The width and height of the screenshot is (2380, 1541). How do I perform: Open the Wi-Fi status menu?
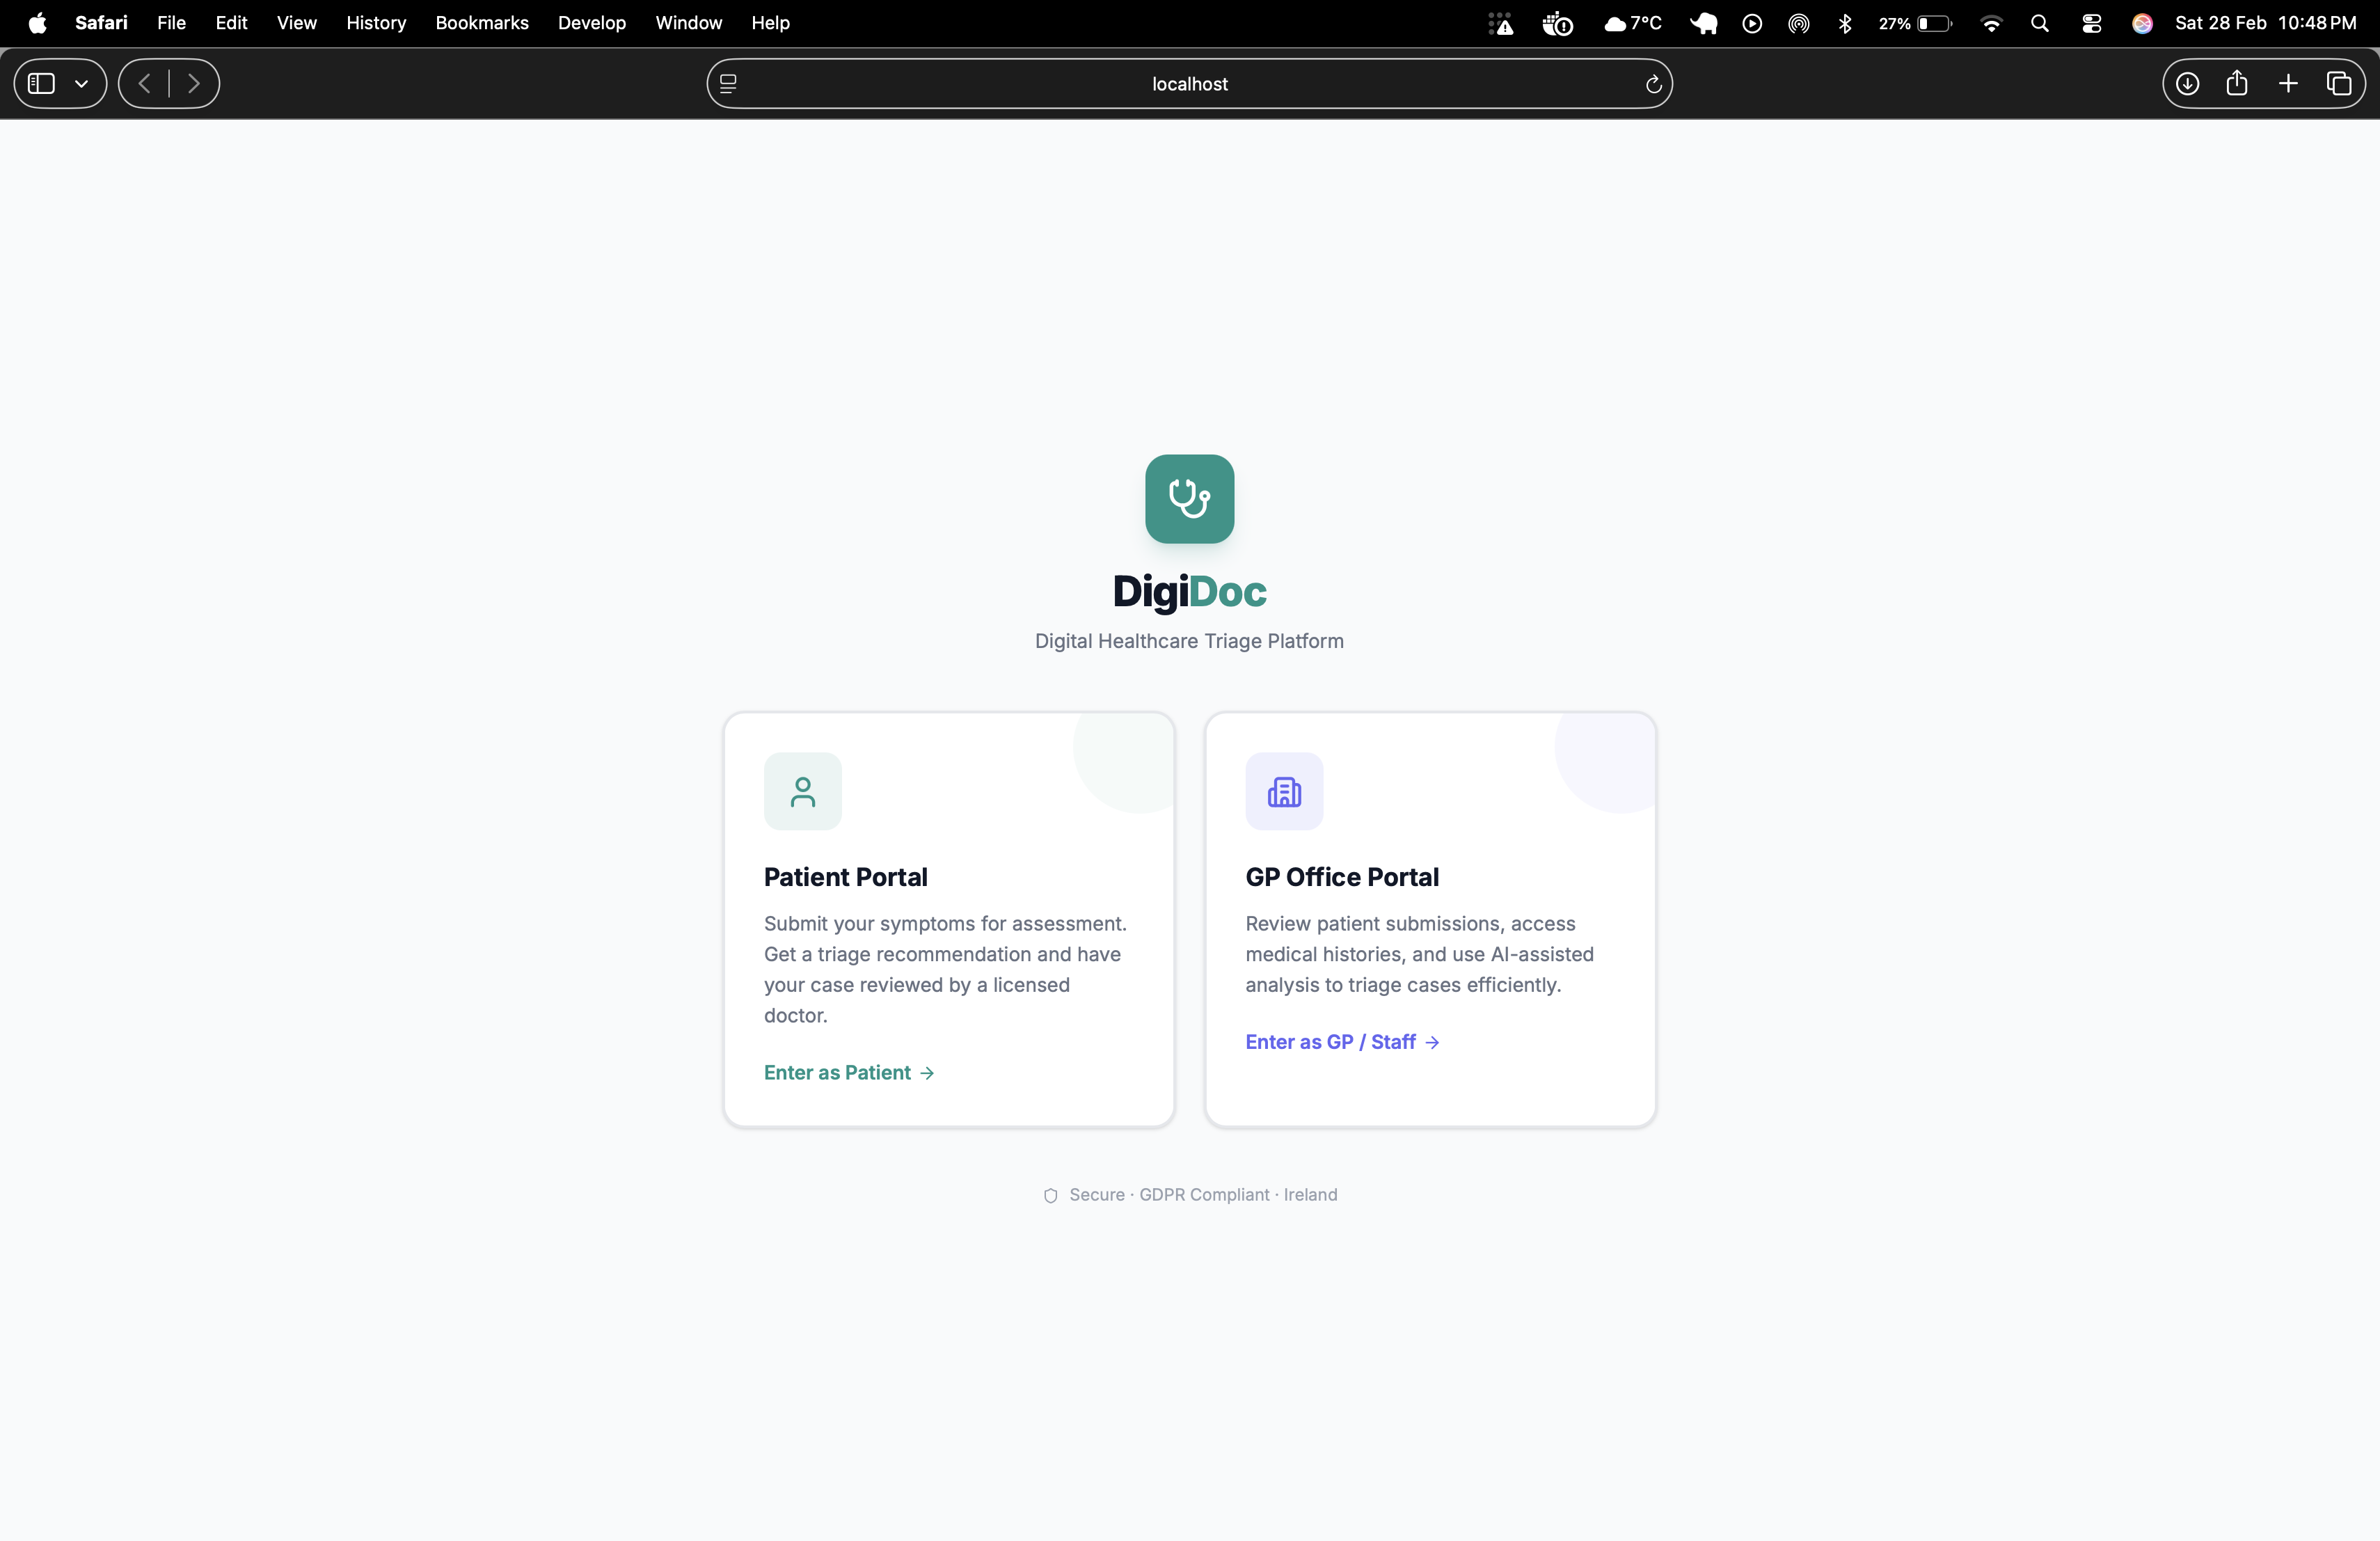(1991, 23)
